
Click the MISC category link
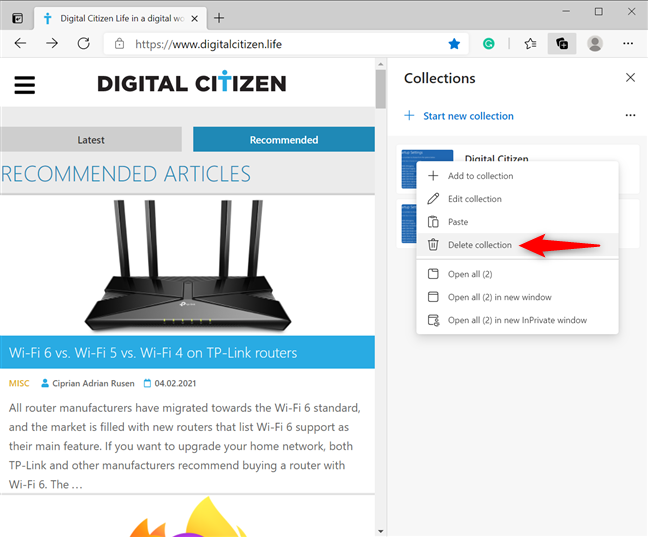[x=19, y=383]
